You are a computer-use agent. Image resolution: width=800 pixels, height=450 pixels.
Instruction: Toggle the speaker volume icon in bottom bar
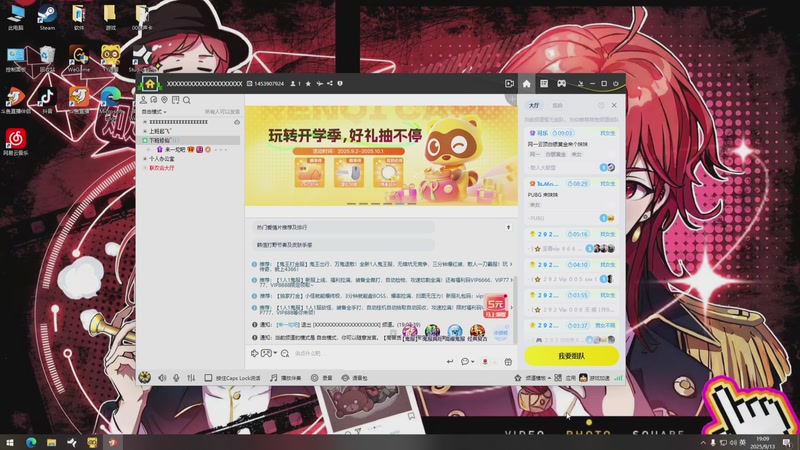pyautogui.click(x=162, y=378)
